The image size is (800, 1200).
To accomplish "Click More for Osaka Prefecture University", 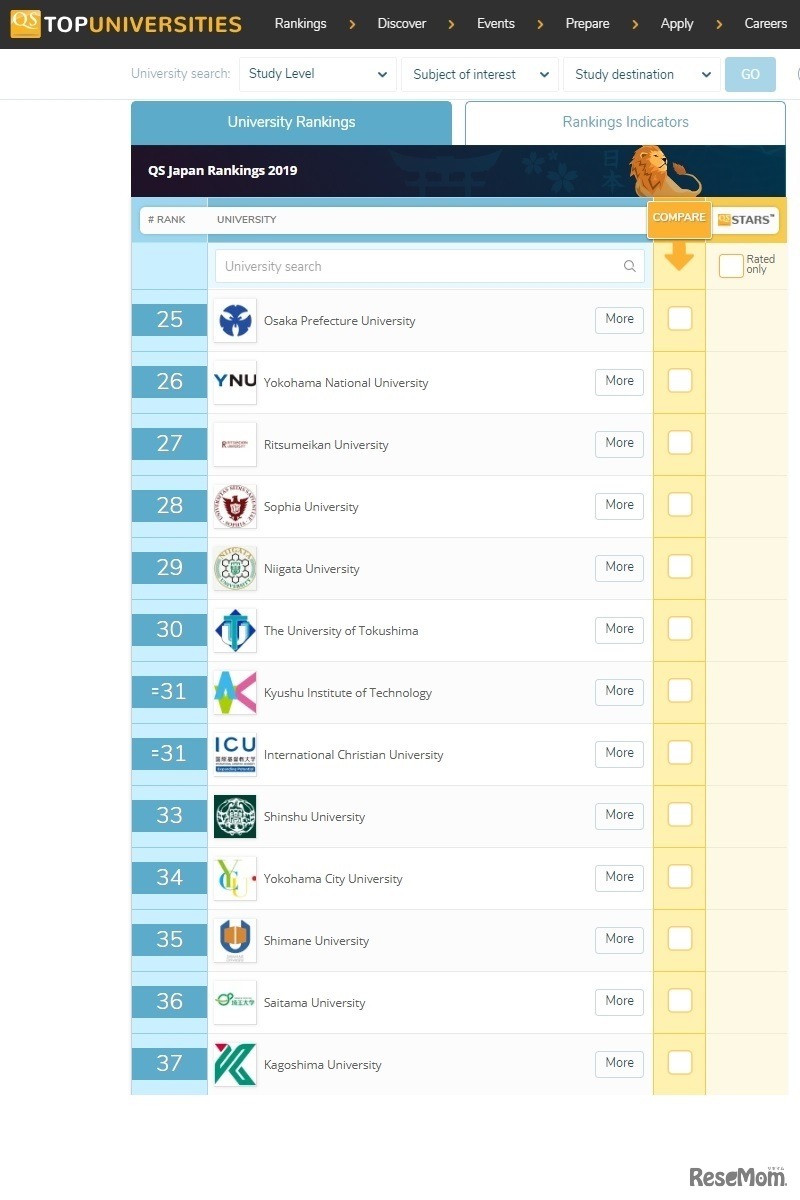I will (x=619, y=319).
